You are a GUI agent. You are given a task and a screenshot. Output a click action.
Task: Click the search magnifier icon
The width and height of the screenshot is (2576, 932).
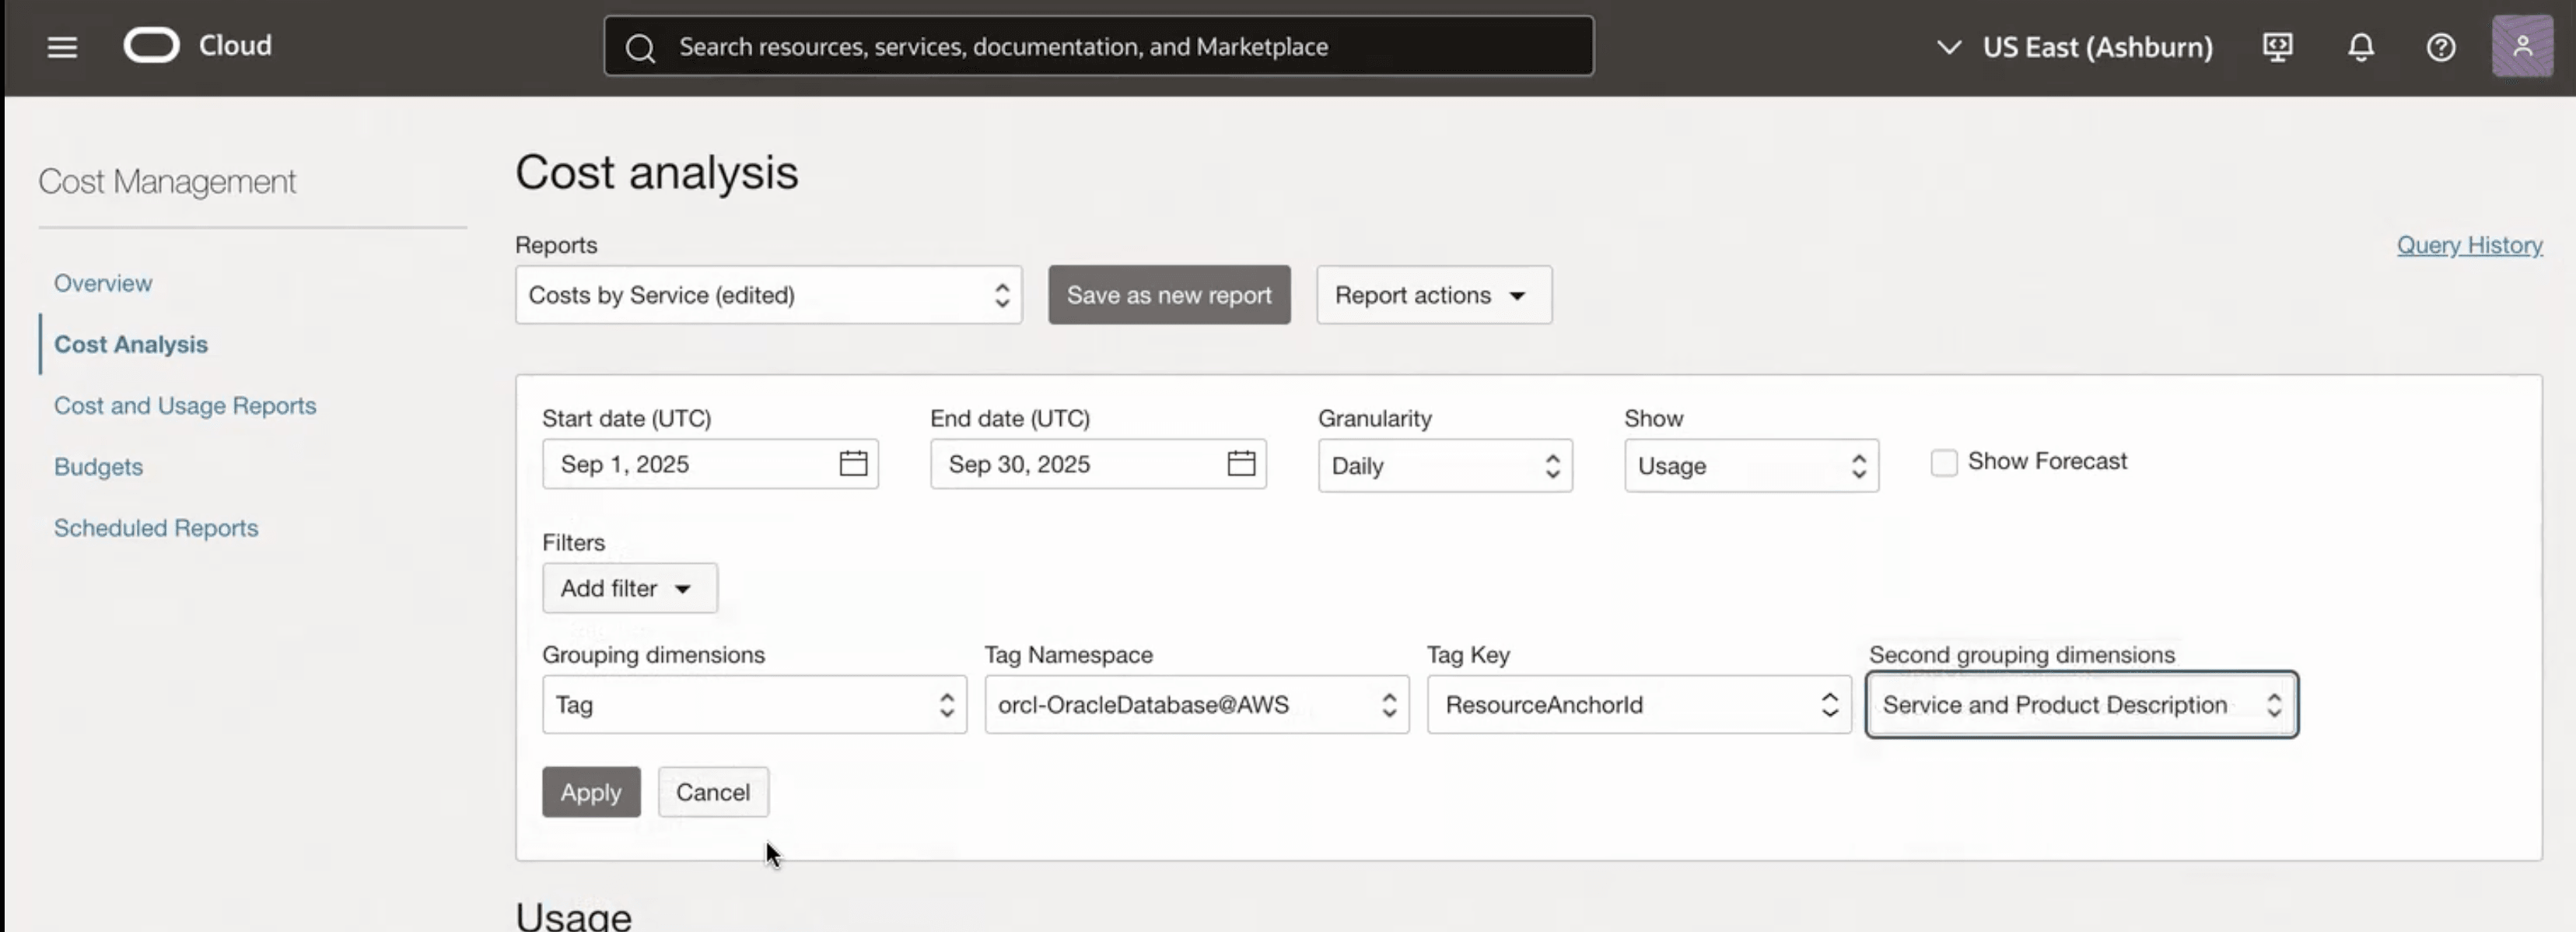641,46
